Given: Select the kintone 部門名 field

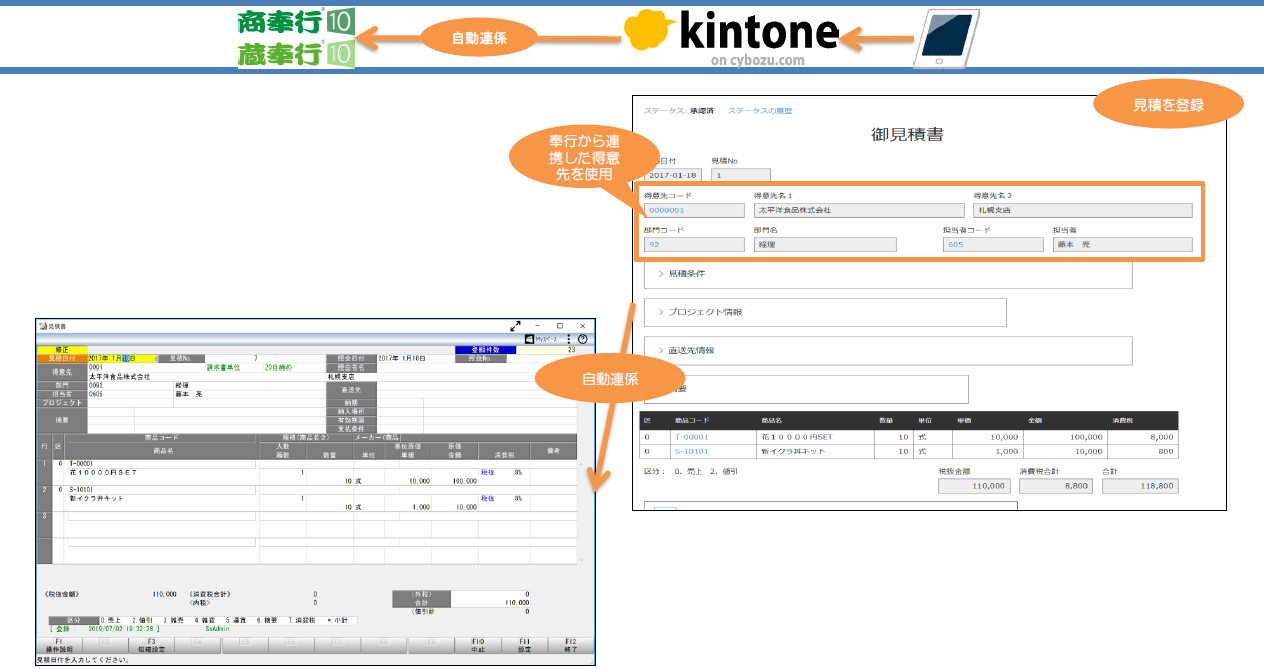Looking at the screenshot, I should (825, 244).
